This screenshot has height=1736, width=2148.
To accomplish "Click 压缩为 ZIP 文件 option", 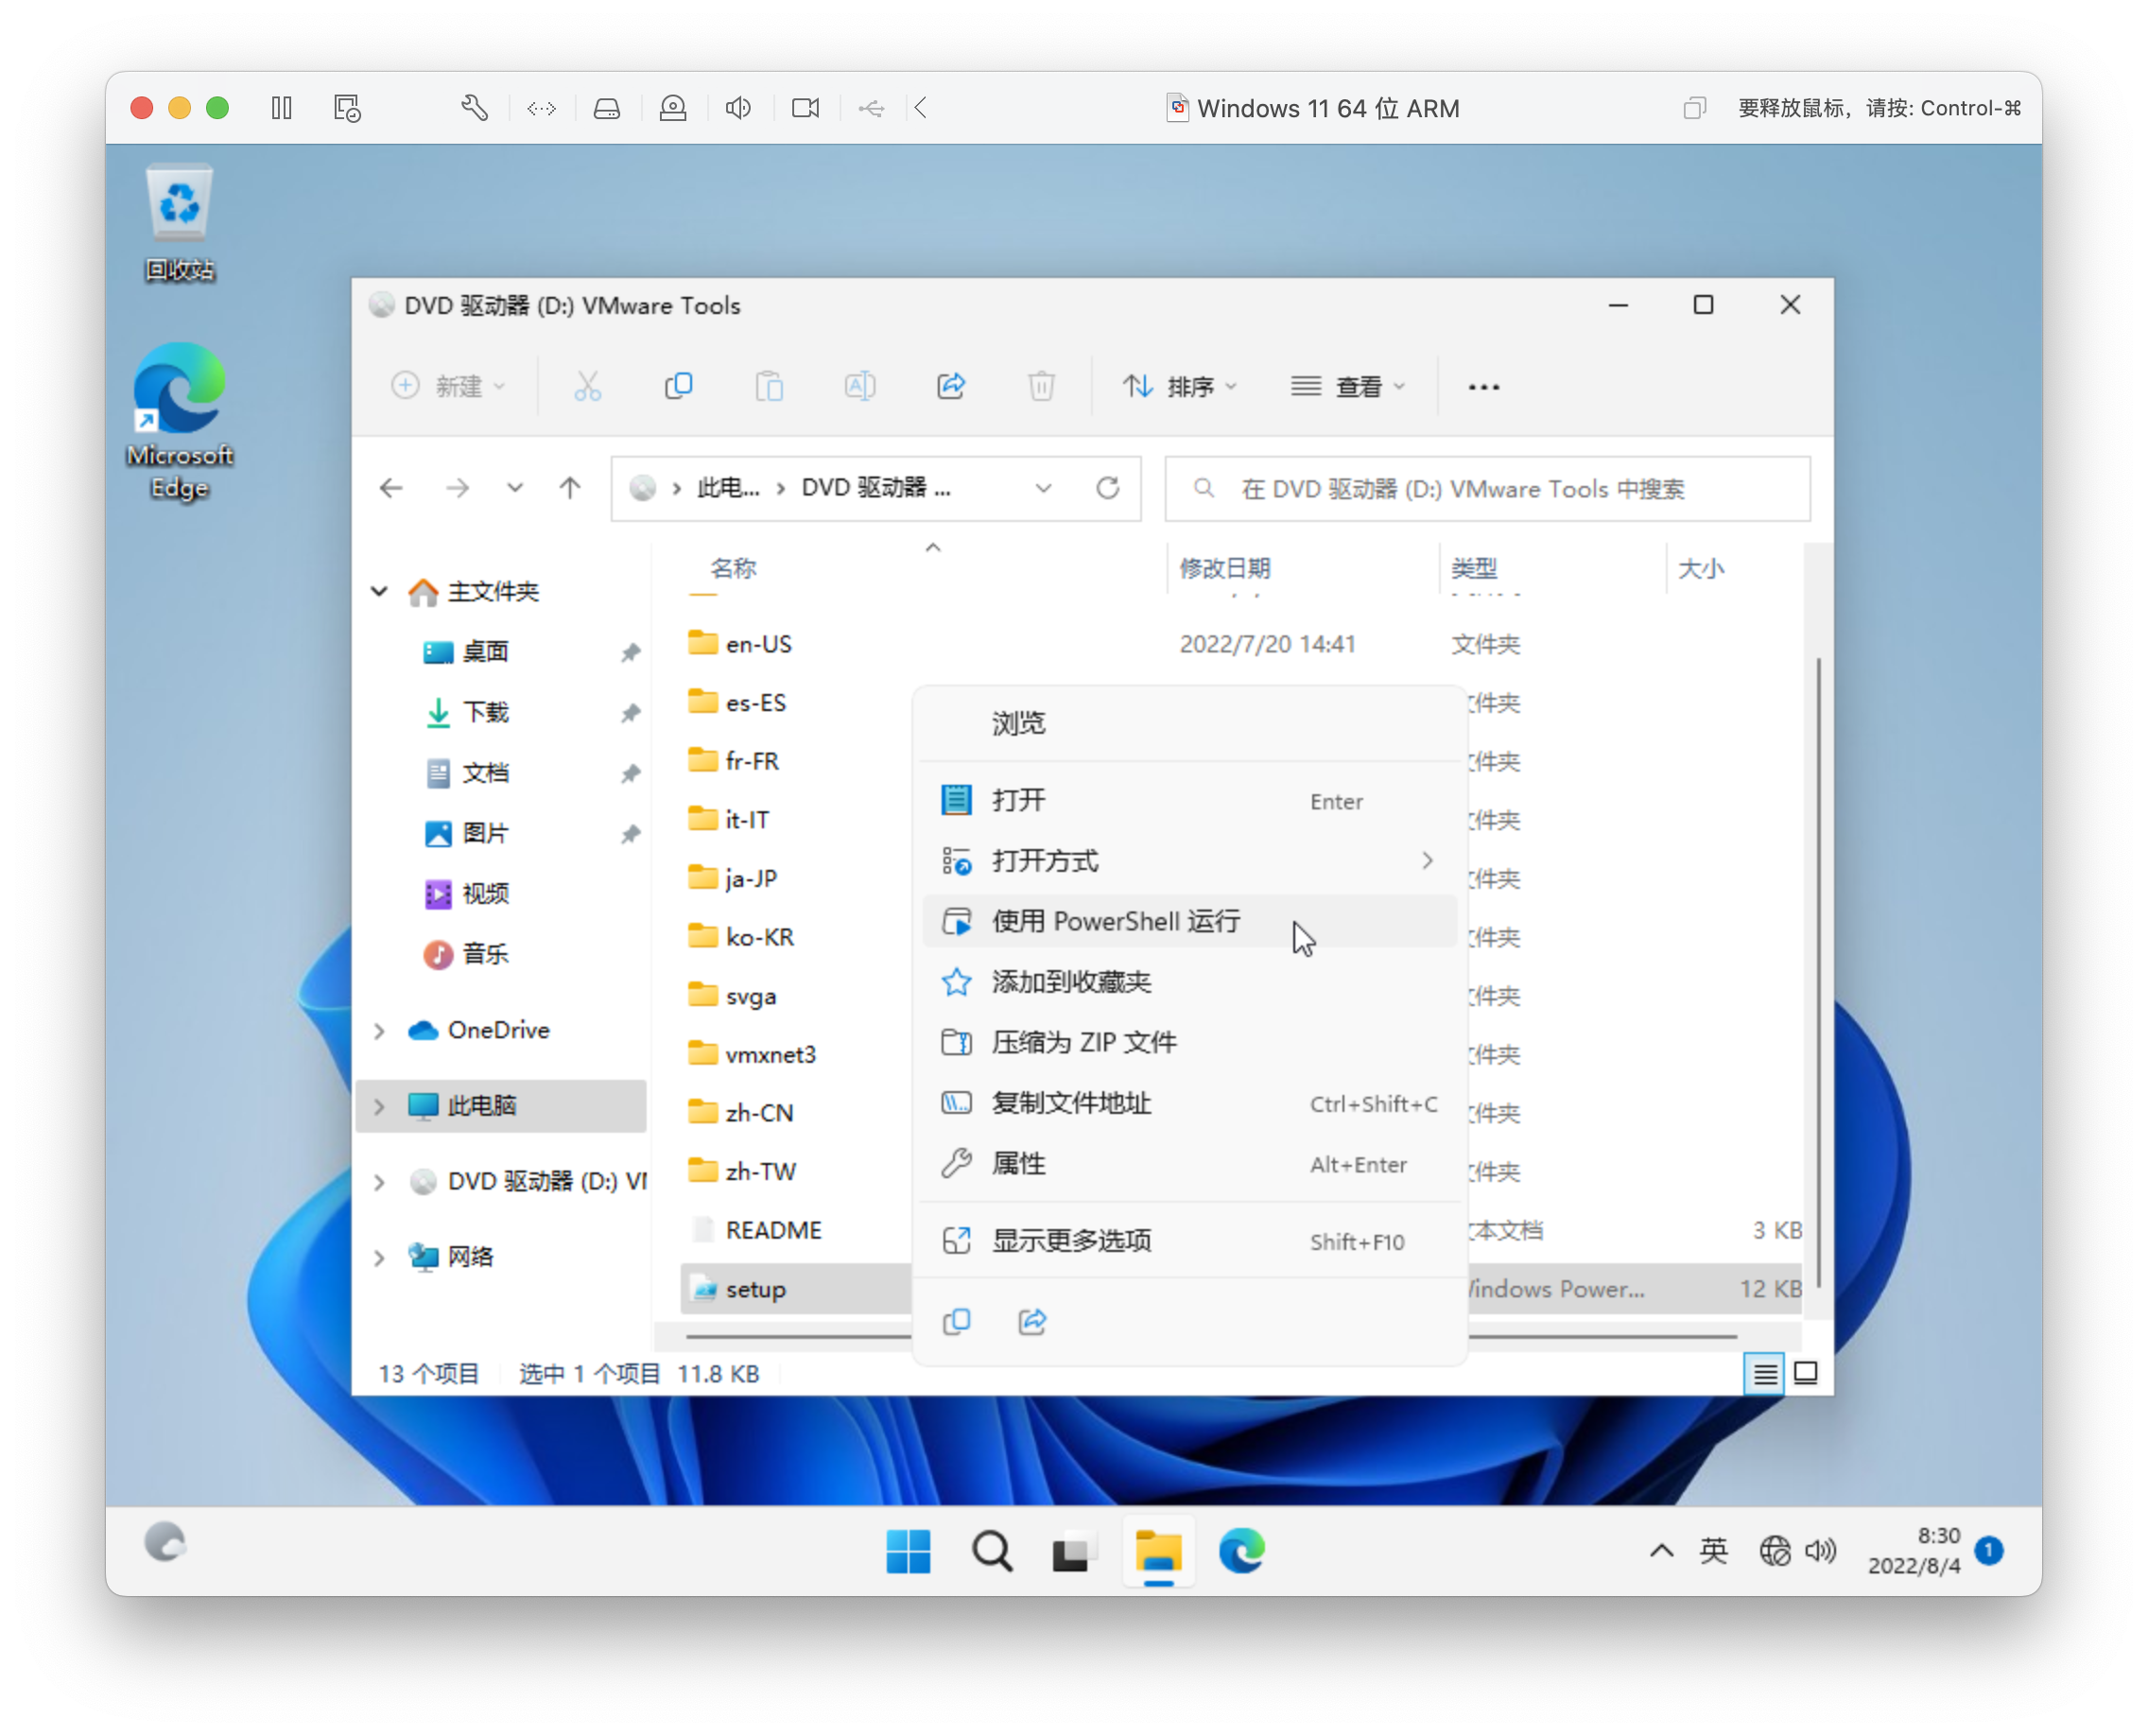I will tap(1084, 1042).
